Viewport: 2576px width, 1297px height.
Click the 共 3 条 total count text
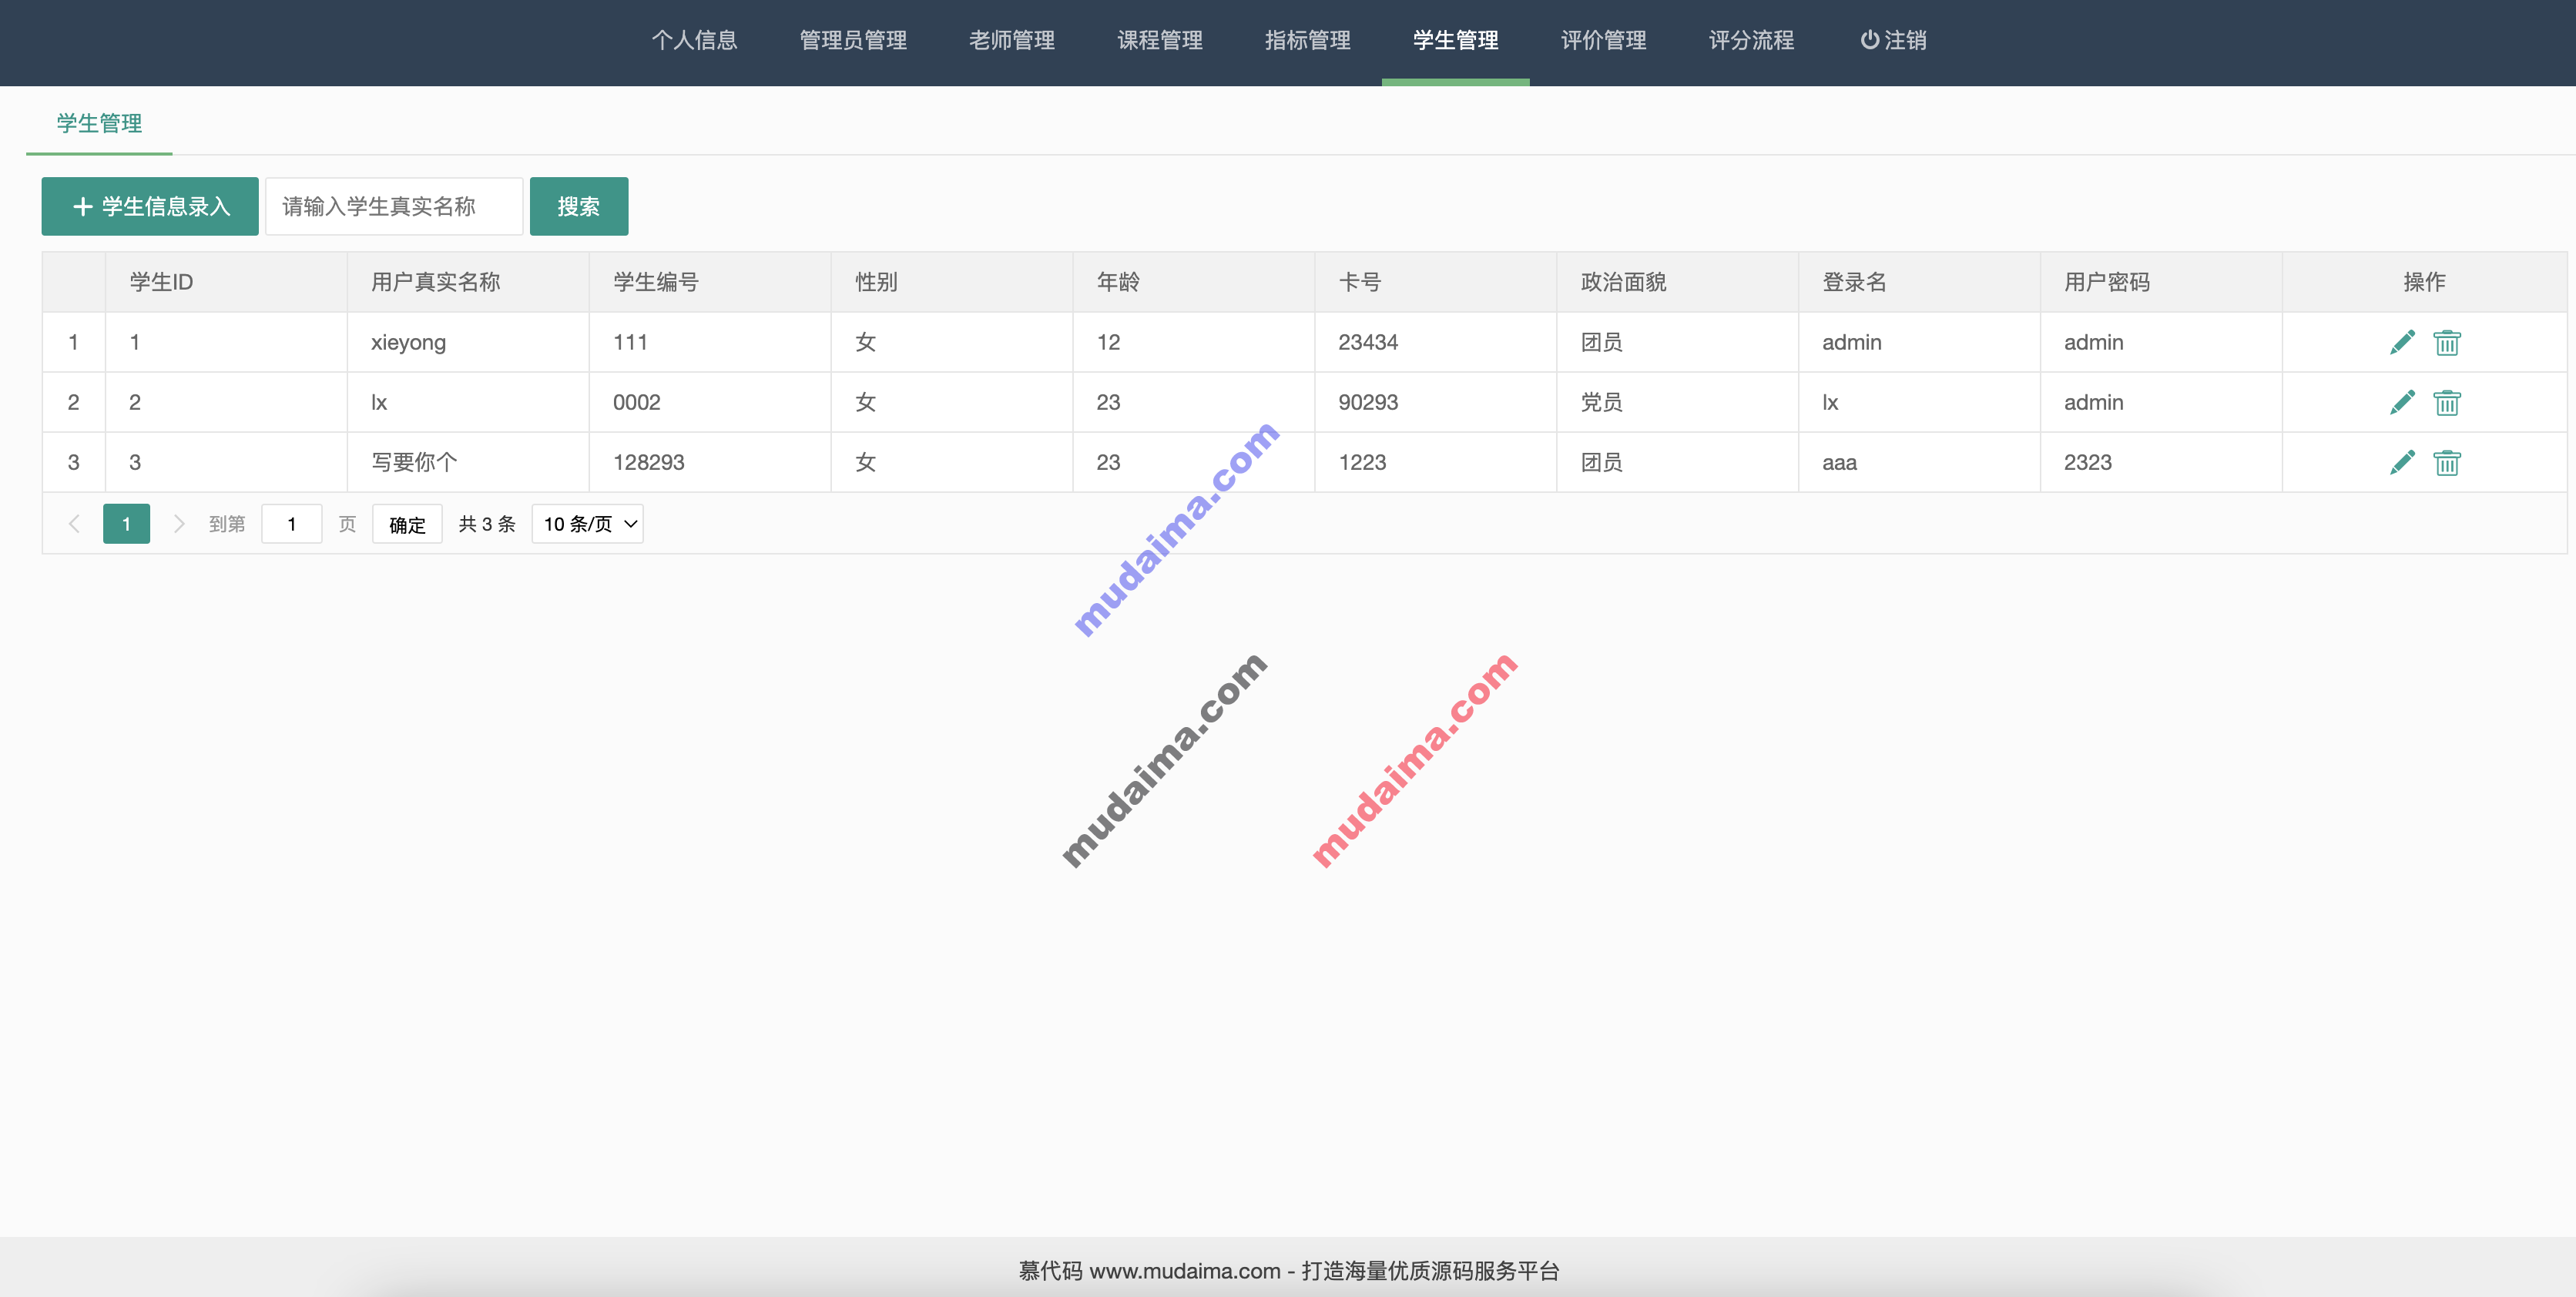click(x=487, y=524)
